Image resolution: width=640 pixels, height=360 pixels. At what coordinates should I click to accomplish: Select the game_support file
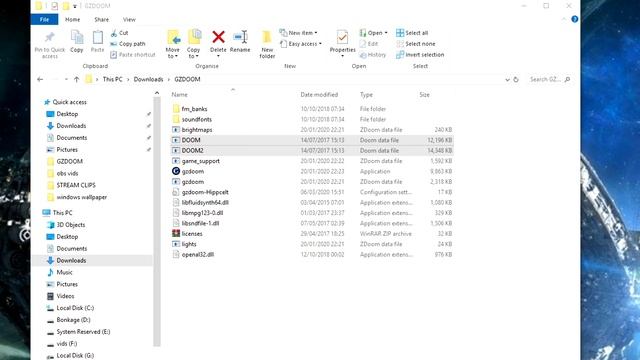coord(312,161)
